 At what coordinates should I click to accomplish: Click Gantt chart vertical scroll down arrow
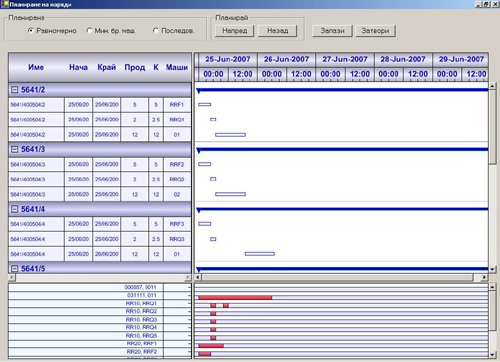coord(492,269)
